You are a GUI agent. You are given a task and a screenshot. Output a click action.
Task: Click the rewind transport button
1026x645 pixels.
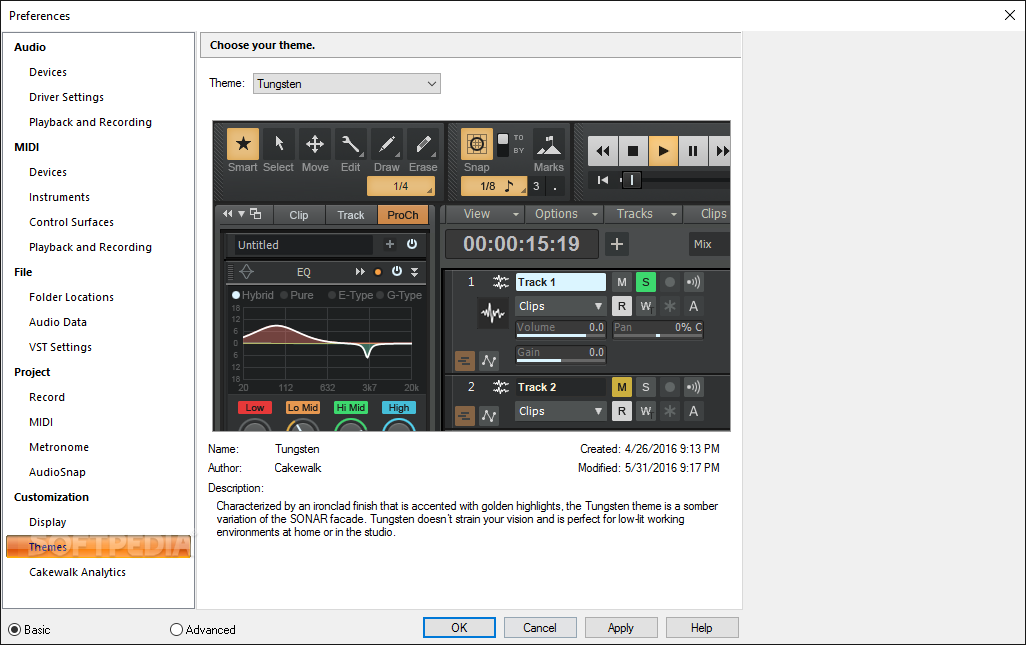coord(603,151)
